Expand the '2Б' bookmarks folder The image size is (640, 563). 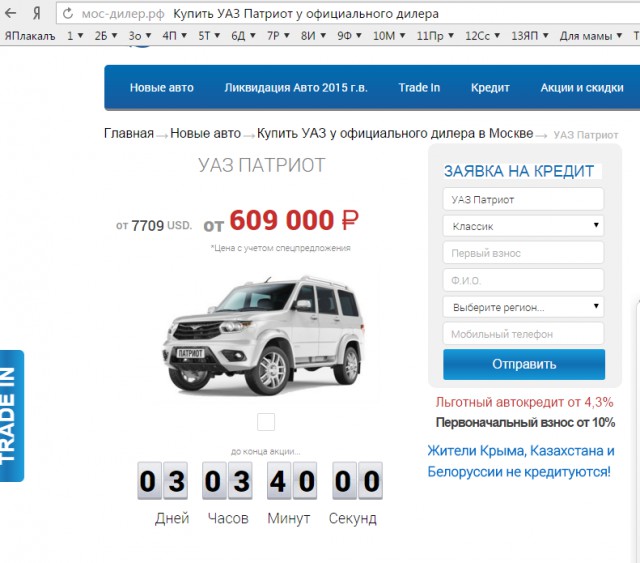tap(106, 36)
